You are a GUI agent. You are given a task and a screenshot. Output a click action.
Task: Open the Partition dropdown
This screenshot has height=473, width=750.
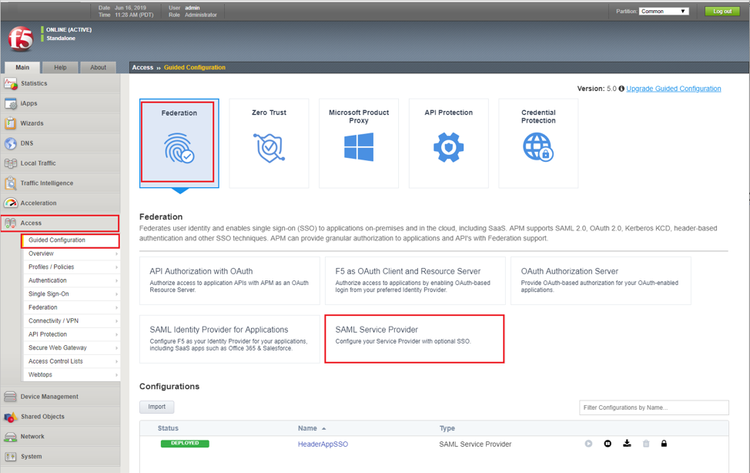click(664, 11)
